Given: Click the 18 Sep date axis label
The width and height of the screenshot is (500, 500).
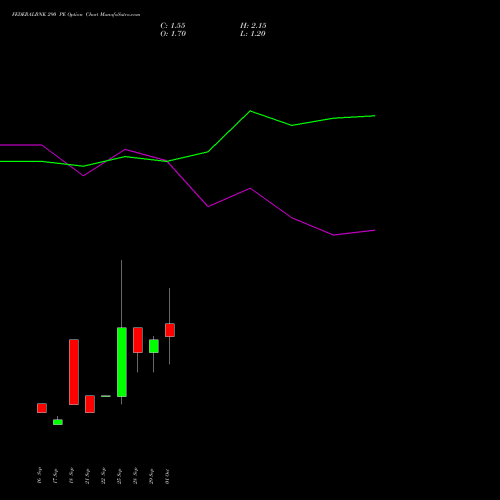Looking at the screenshot, I should tap(71, 476).
